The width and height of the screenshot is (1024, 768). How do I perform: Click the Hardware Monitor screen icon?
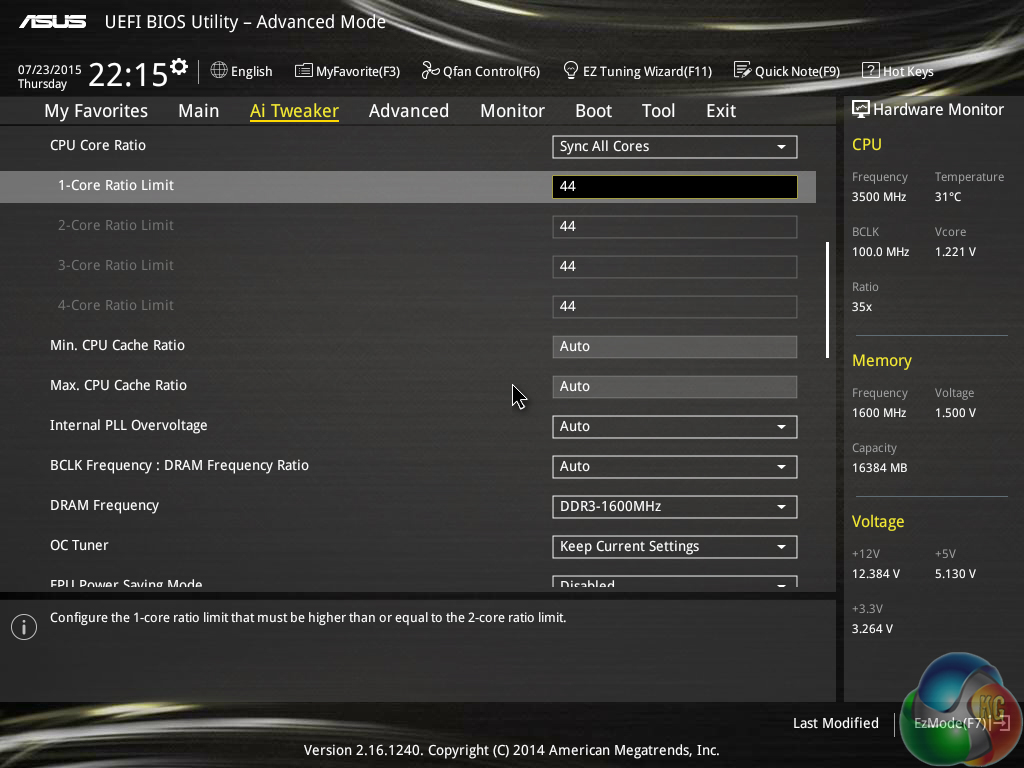[x=861, y=109]
